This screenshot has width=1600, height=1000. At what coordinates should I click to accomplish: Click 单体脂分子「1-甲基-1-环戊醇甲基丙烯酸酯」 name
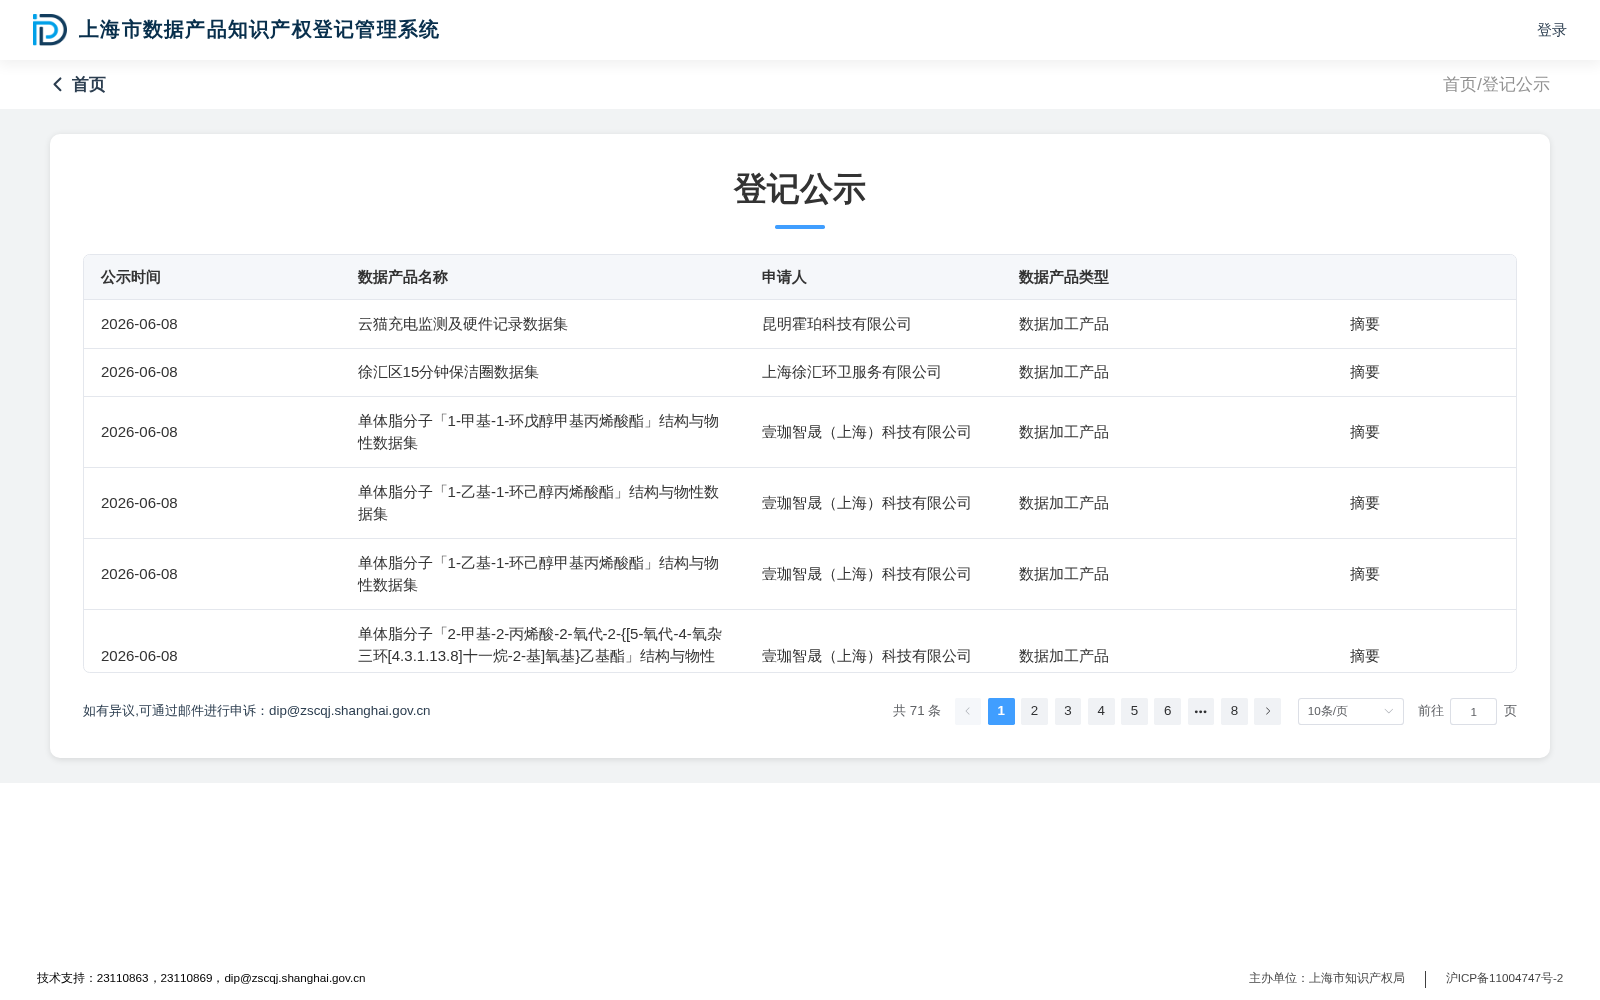tap(539, 432)
